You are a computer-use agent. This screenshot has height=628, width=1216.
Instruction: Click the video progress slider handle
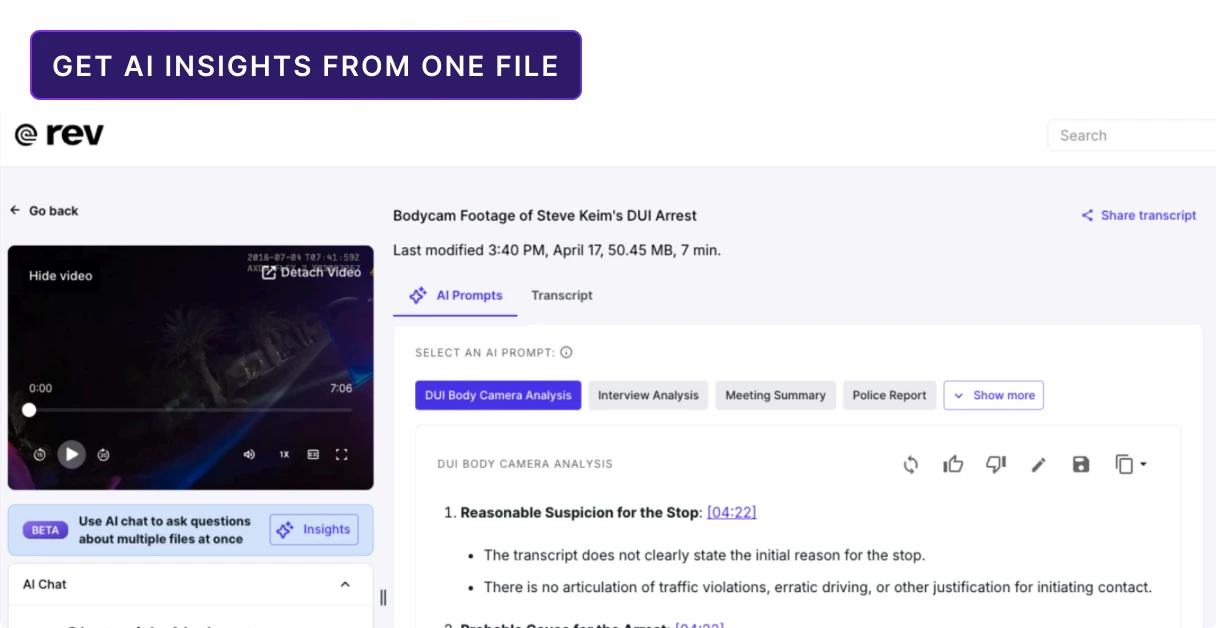pos(29,410)
